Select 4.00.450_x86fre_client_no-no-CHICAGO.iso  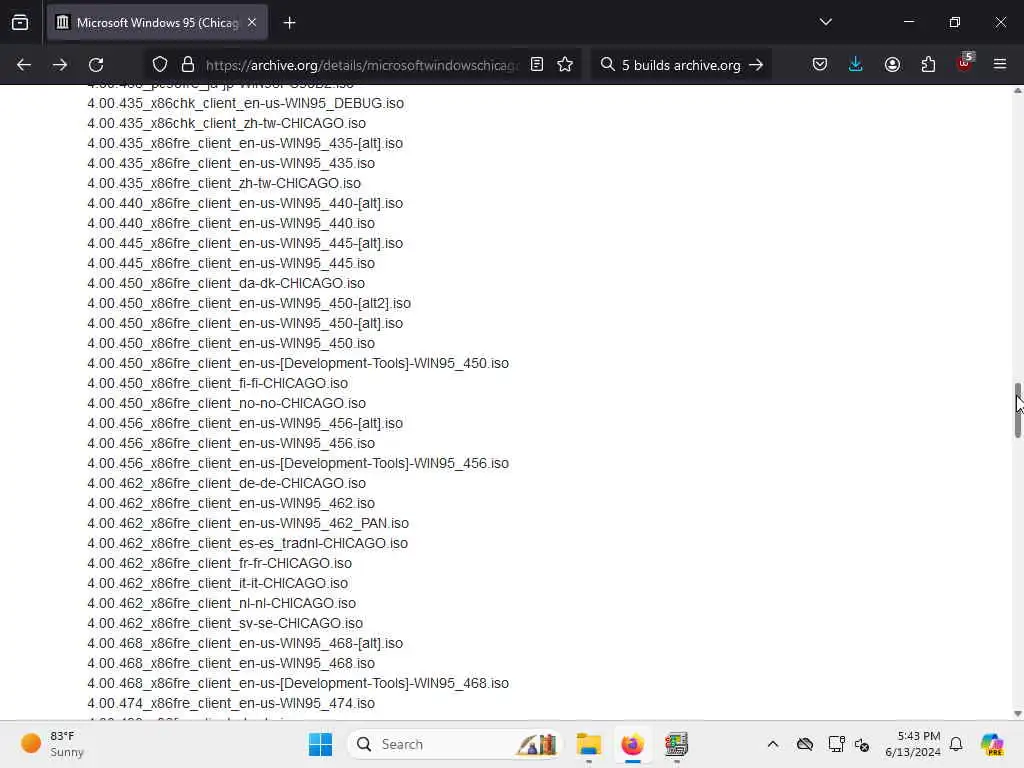227,404
